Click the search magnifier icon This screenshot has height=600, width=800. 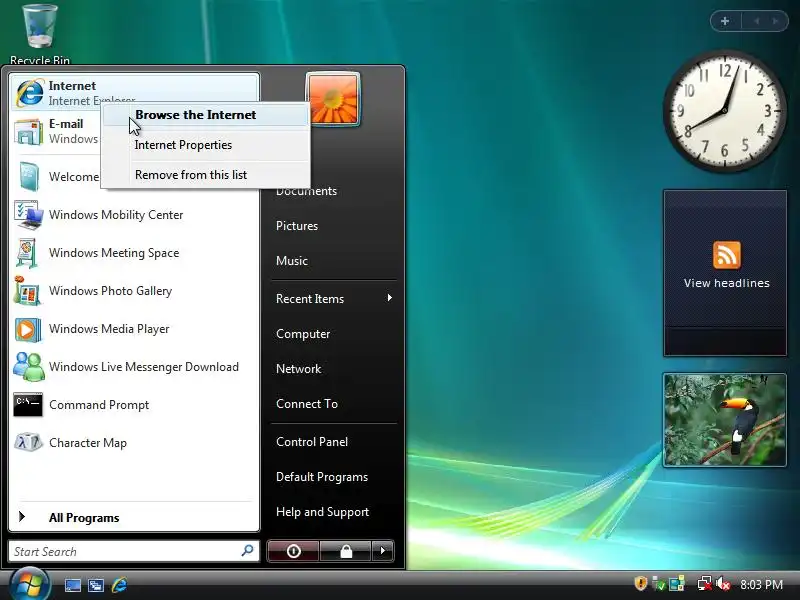pyautogui.click(x=247, y=551)
